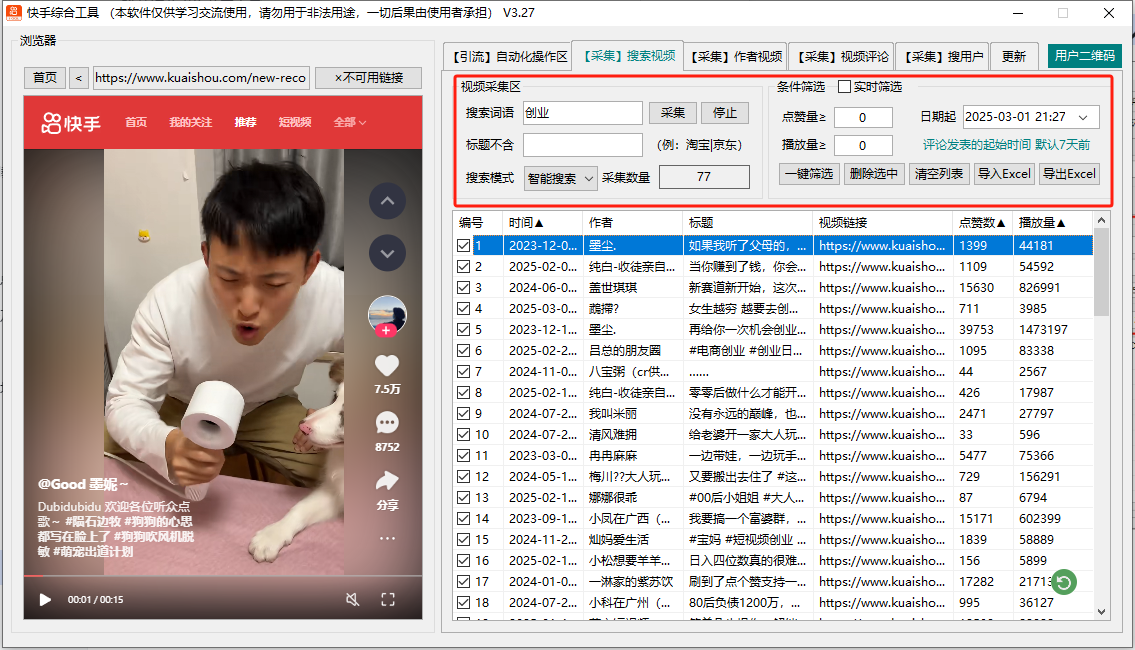
Task: Enter fullscreen mode in the video player
Action: click(389, 600)
